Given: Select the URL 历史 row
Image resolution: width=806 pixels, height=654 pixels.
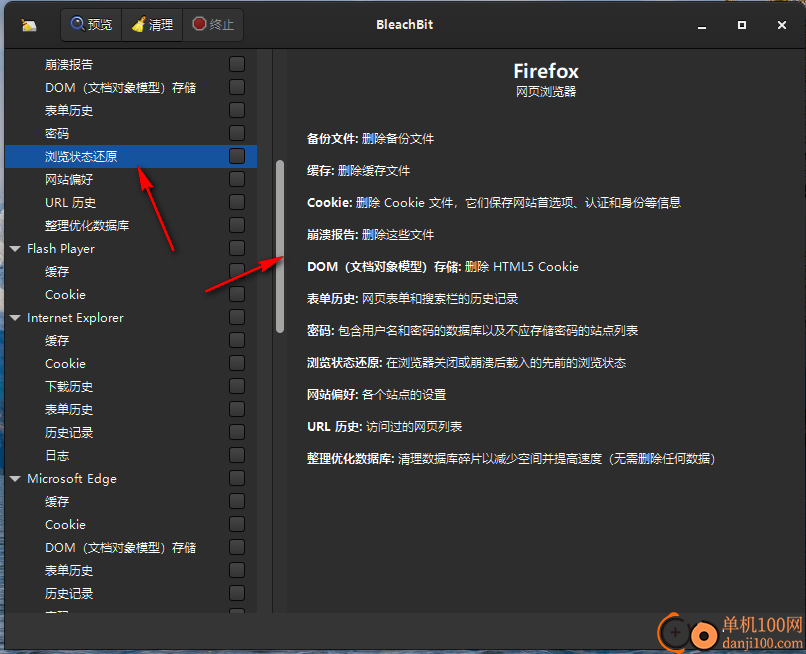Looking at the screenshot, I should coord(131,202).
